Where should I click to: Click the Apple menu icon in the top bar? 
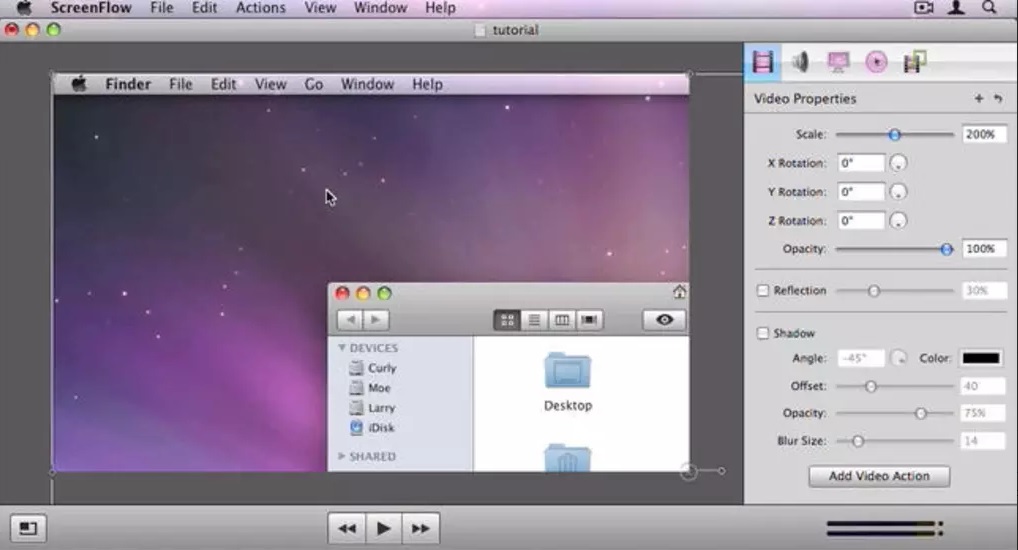pos(24,8)
